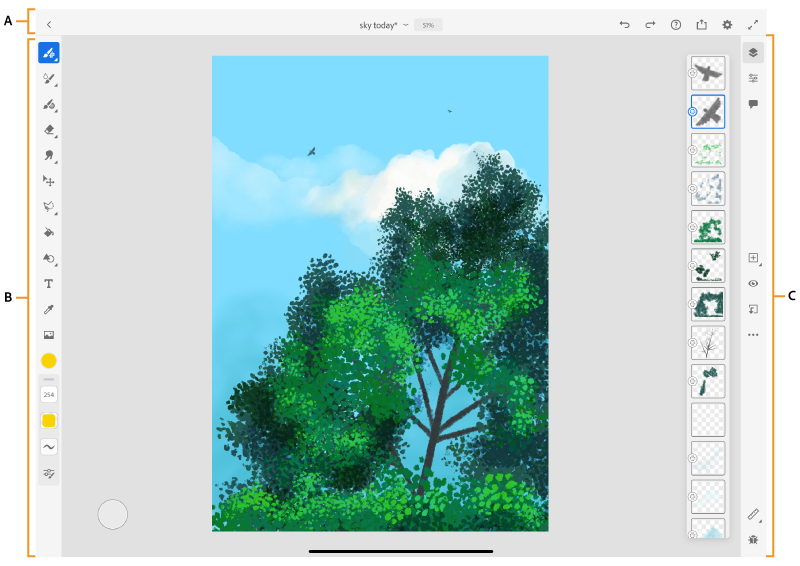The width and height of the screenshot is (800, 566).
Task: Click the bug report icon
Action: coord(753,539)
